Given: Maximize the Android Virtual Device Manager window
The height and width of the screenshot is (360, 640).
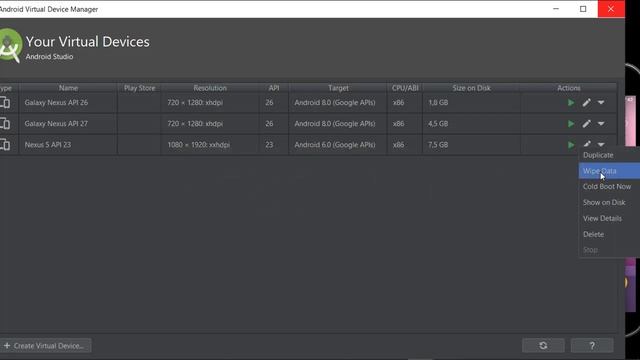Looking at the screenshot, I should 583,9.
